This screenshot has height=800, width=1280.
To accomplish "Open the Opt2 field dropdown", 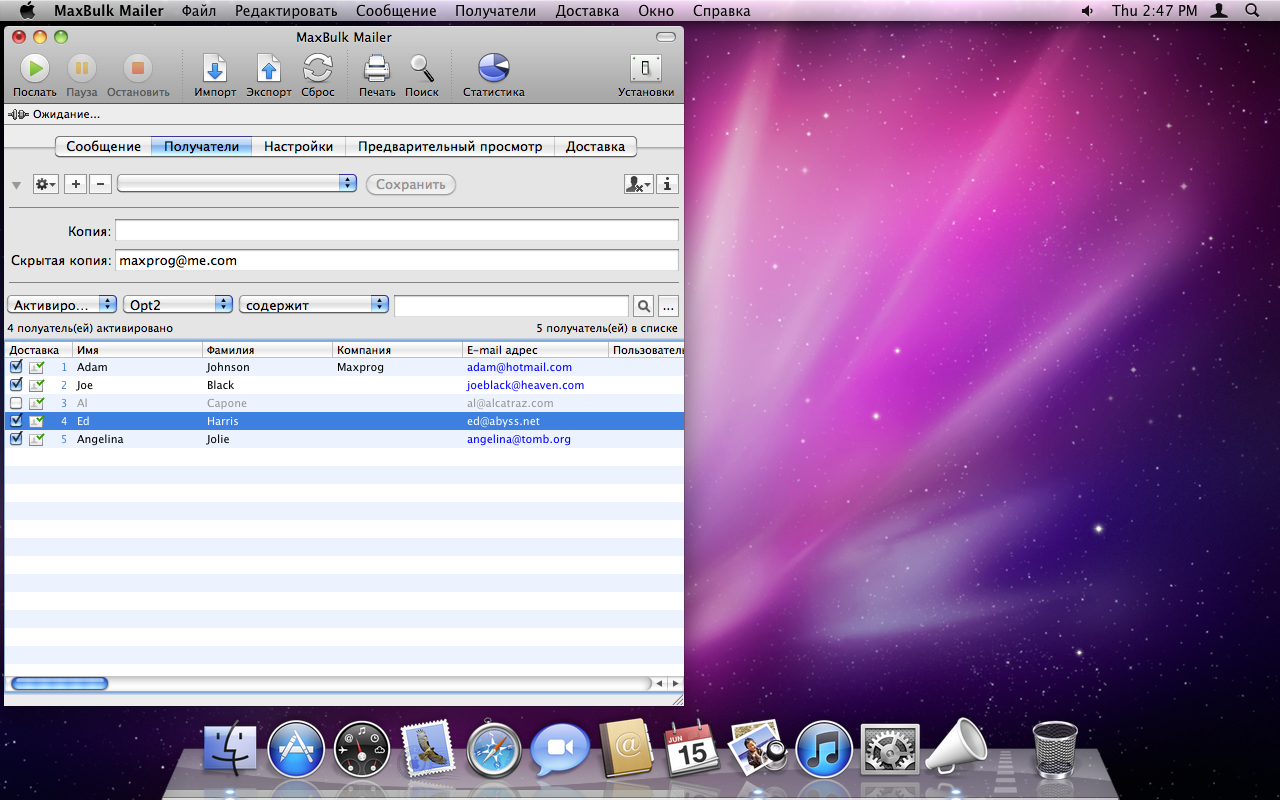I will 178,305.
